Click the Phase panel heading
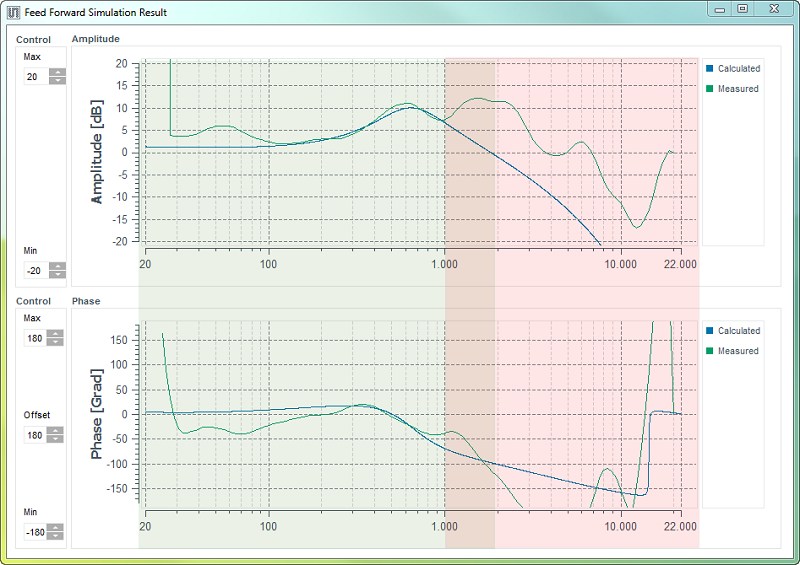 (86, 301)
